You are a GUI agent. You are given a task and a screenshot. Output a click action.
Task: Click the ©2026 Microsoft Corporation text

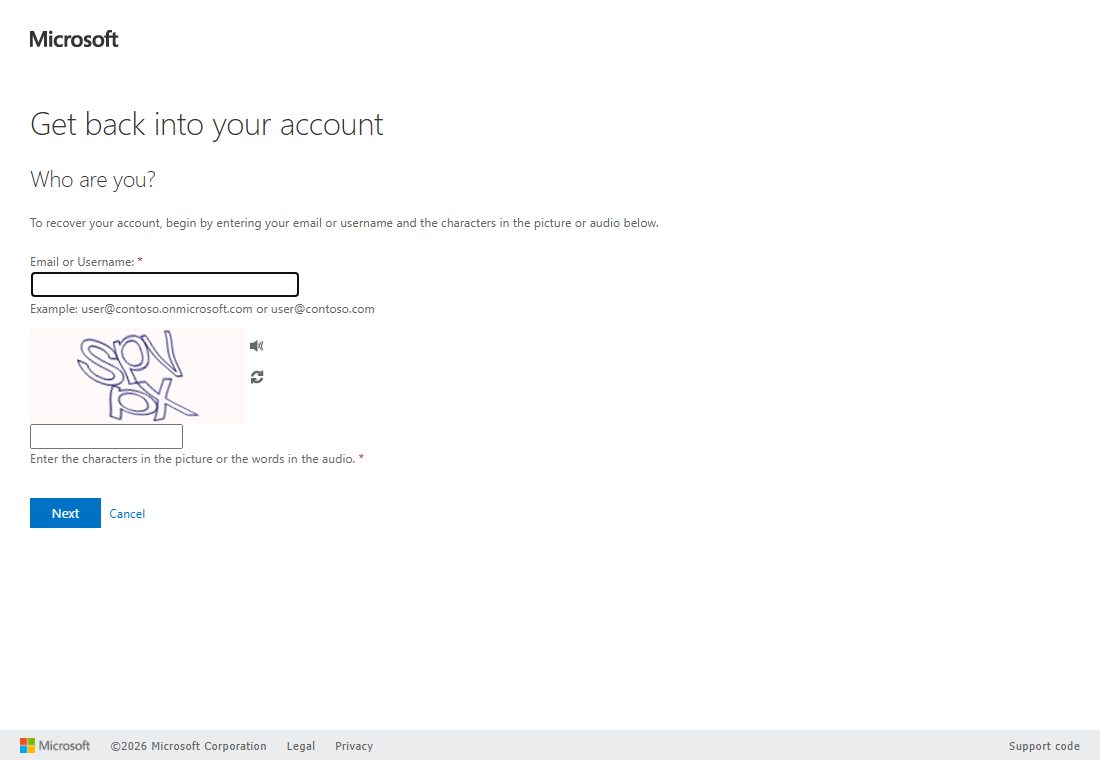(188, 746)
